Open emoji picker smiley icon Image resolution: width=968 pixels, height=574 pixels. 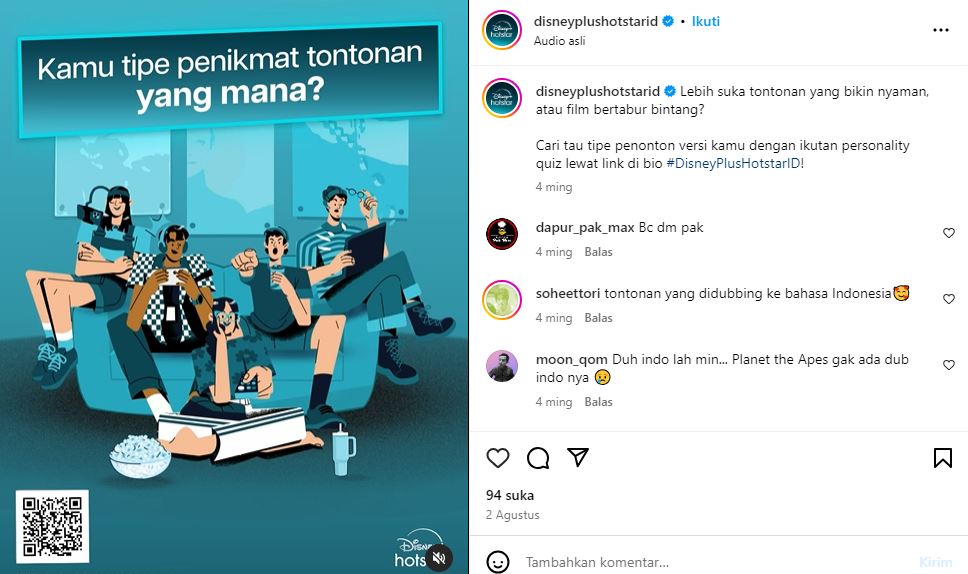[498, 562]
